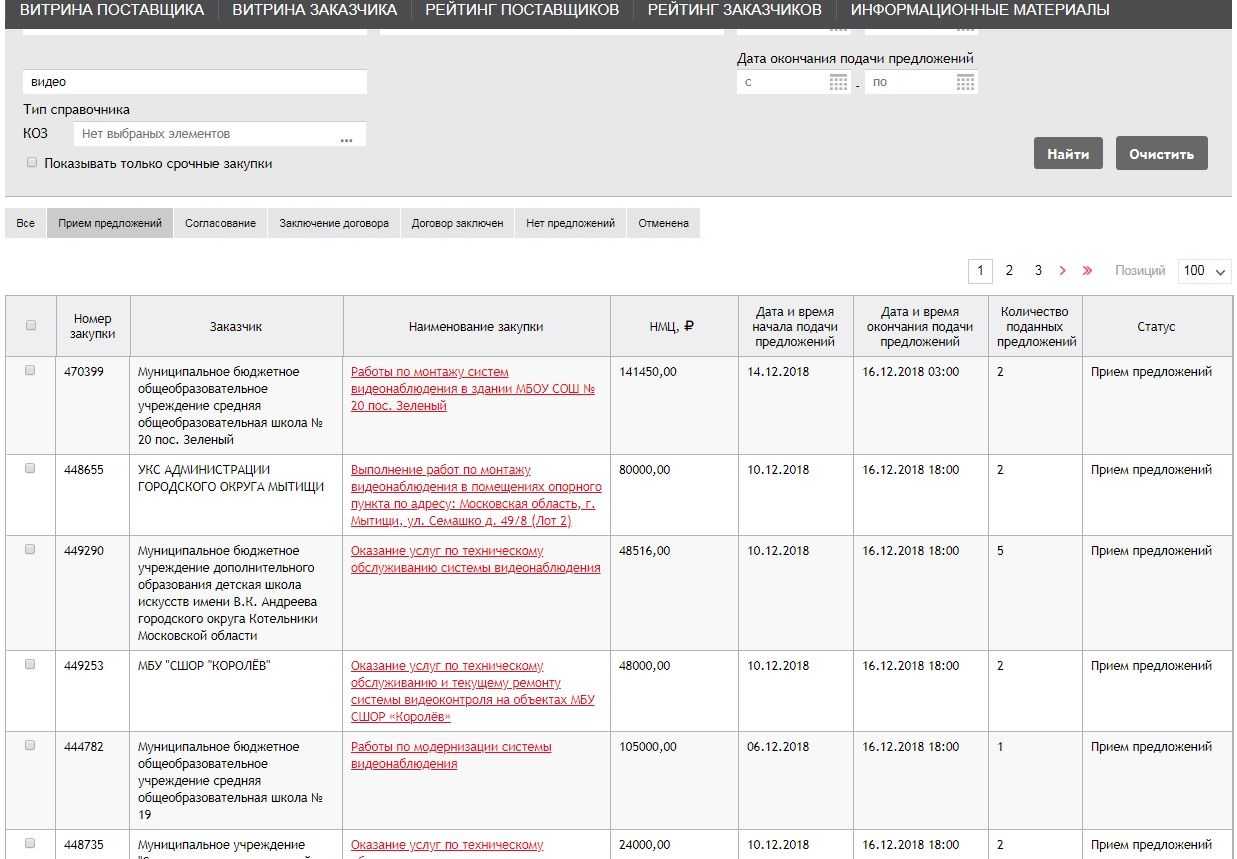Select the Договор заключен tab
The height and width of the screenshot is (859, 1237).
[457, 224]
